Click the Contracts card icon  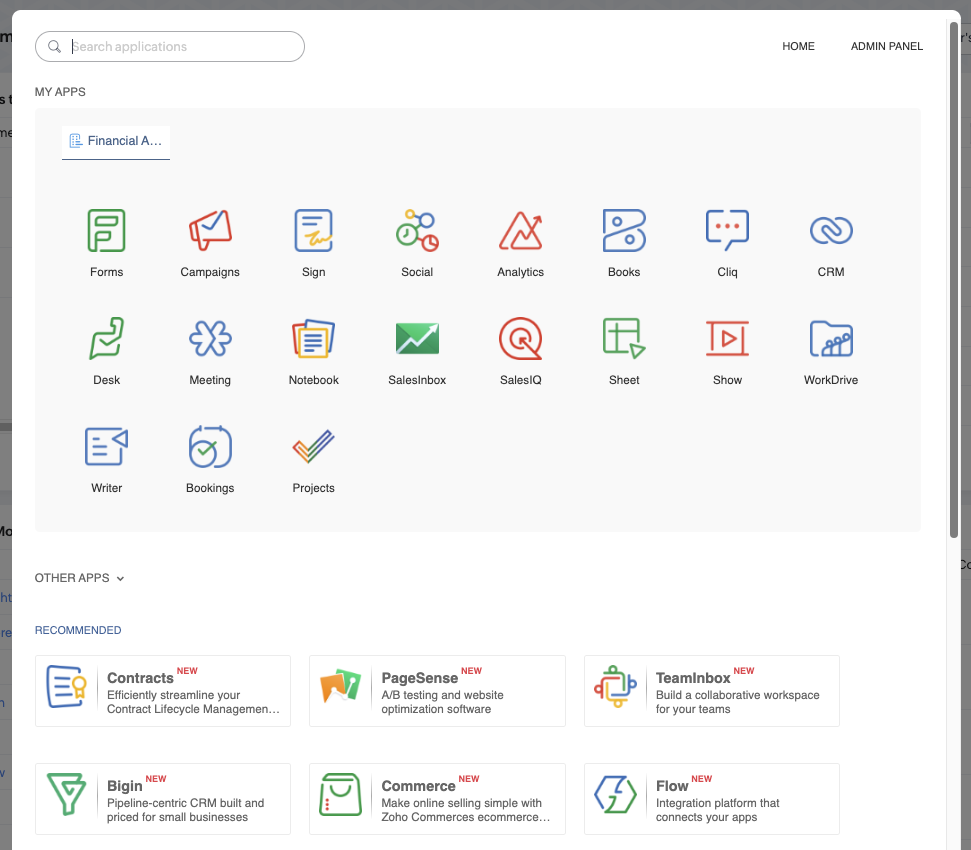click(x=66, y=687)
